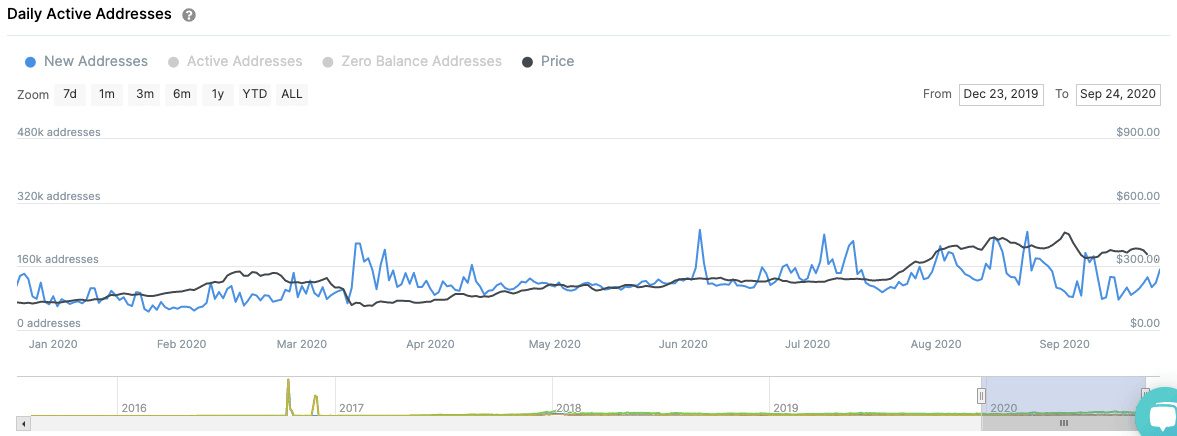Image resolution: width=1177 pixels, height=436 pixels.
Task: Zoom the chart to 1y
Action: click(x=218, y=95)
